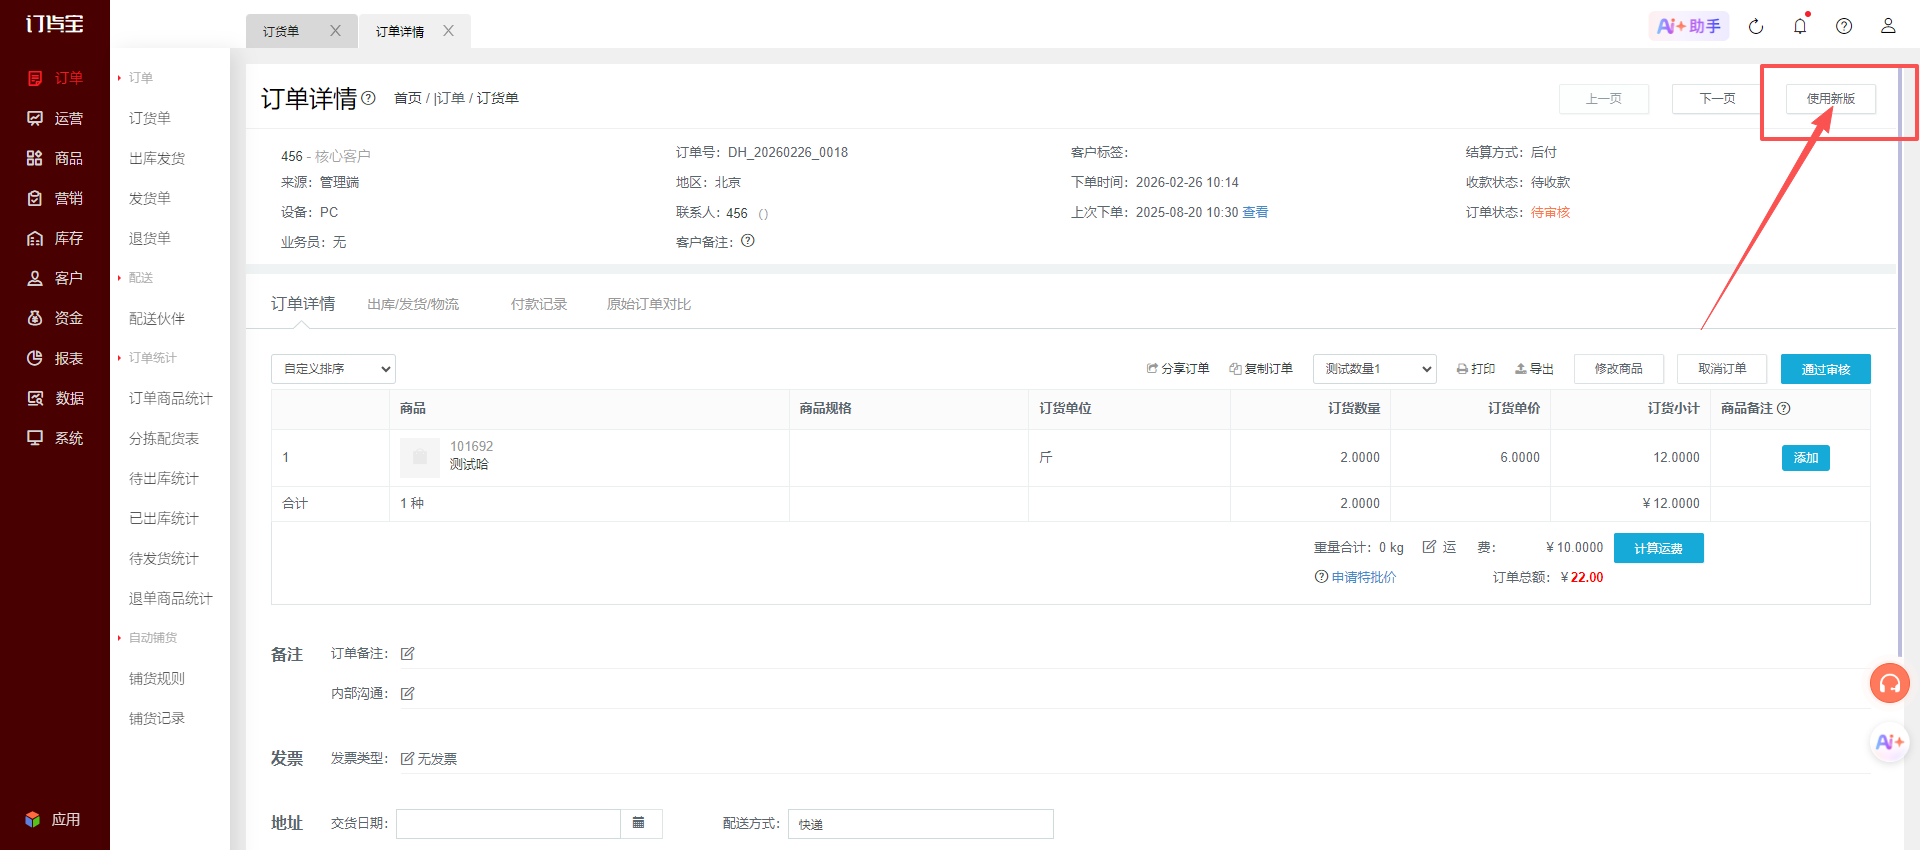Close the 订货单 tab

(335, 31)
